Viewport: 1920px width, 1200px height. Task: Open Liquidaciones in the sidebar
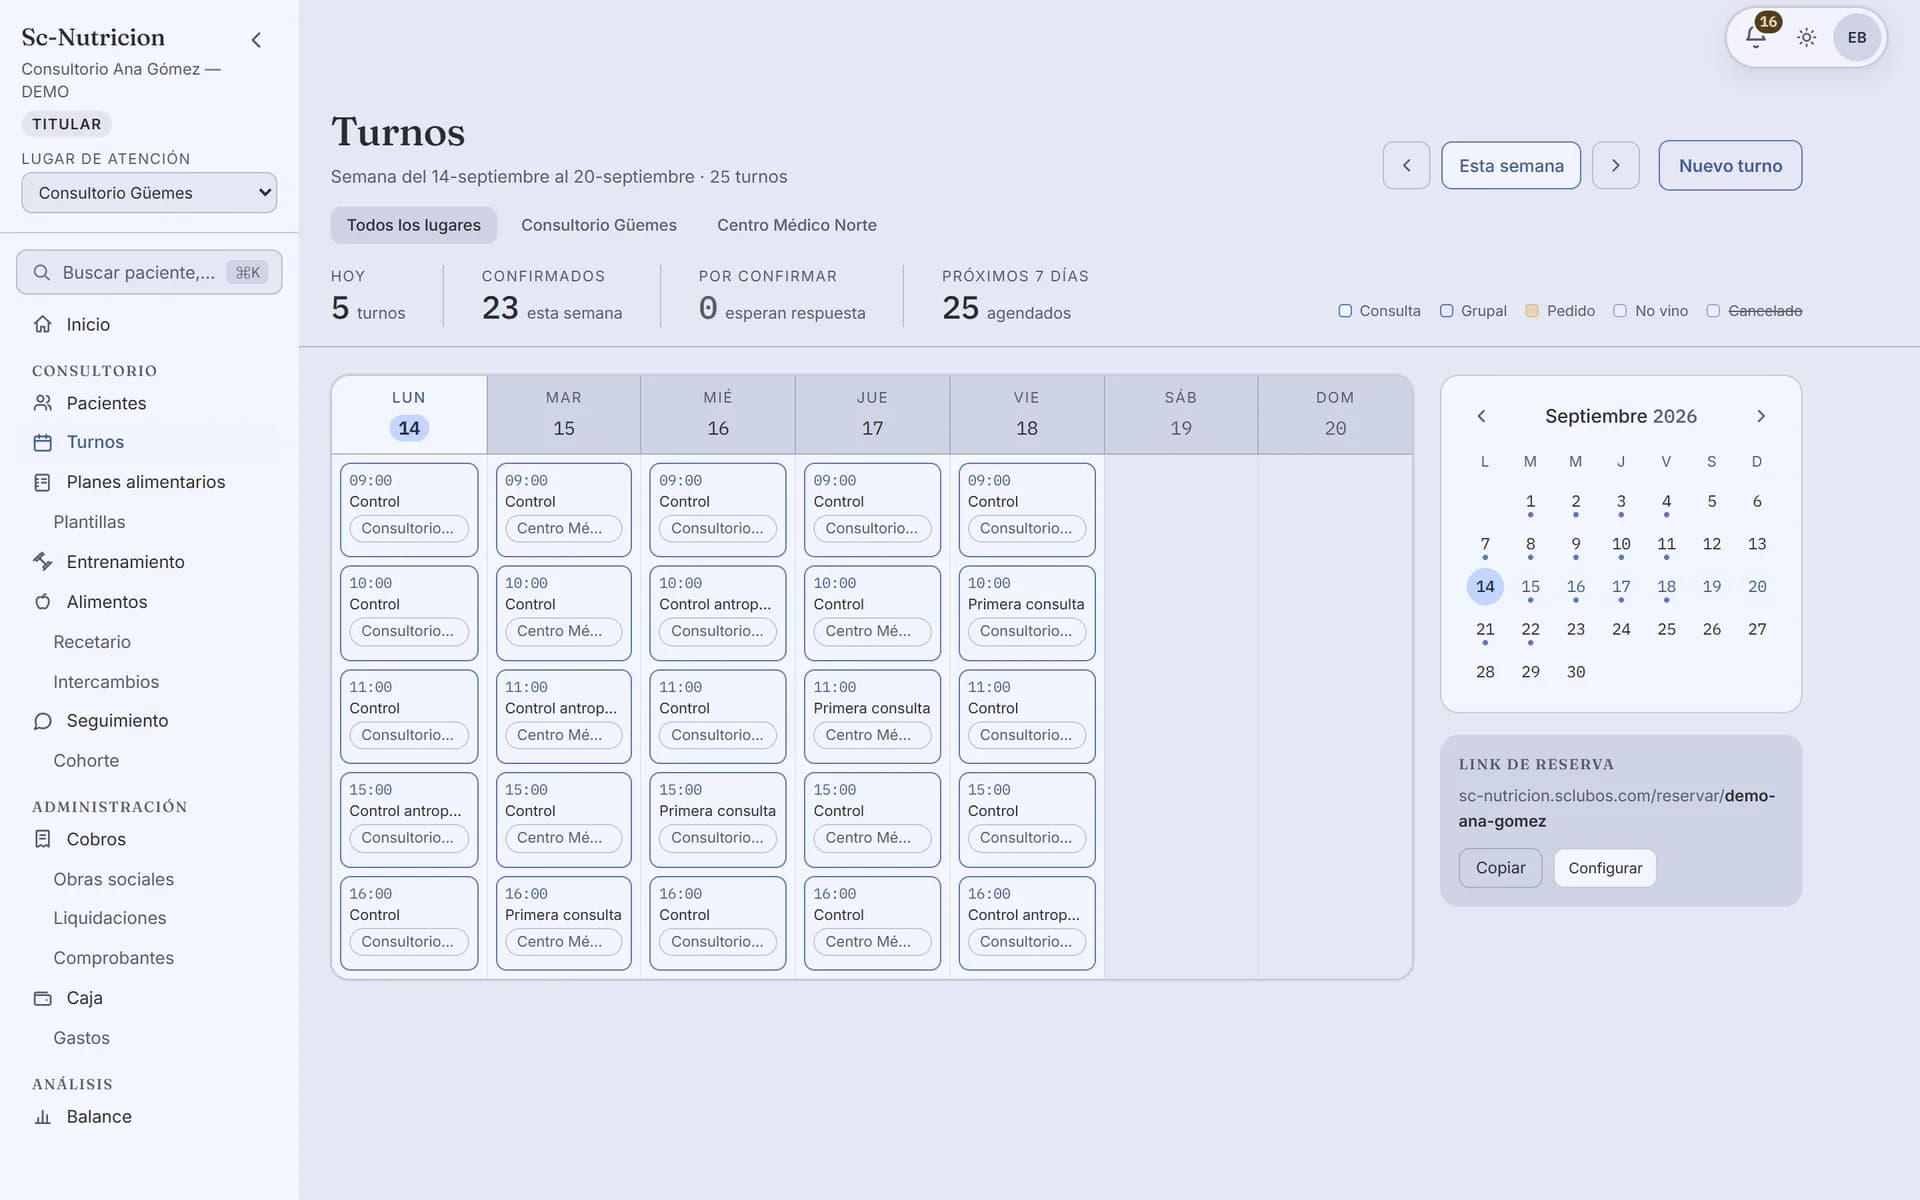pyautogui.click(x=110, y=918)
